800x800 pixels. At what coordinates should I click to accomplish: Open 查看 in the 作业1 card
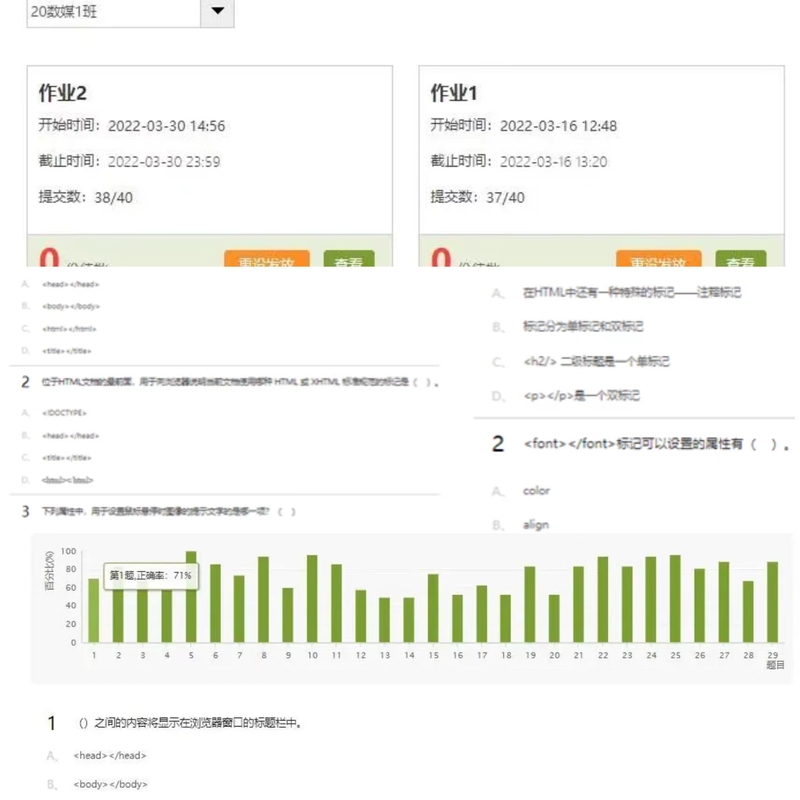[740, 262]
